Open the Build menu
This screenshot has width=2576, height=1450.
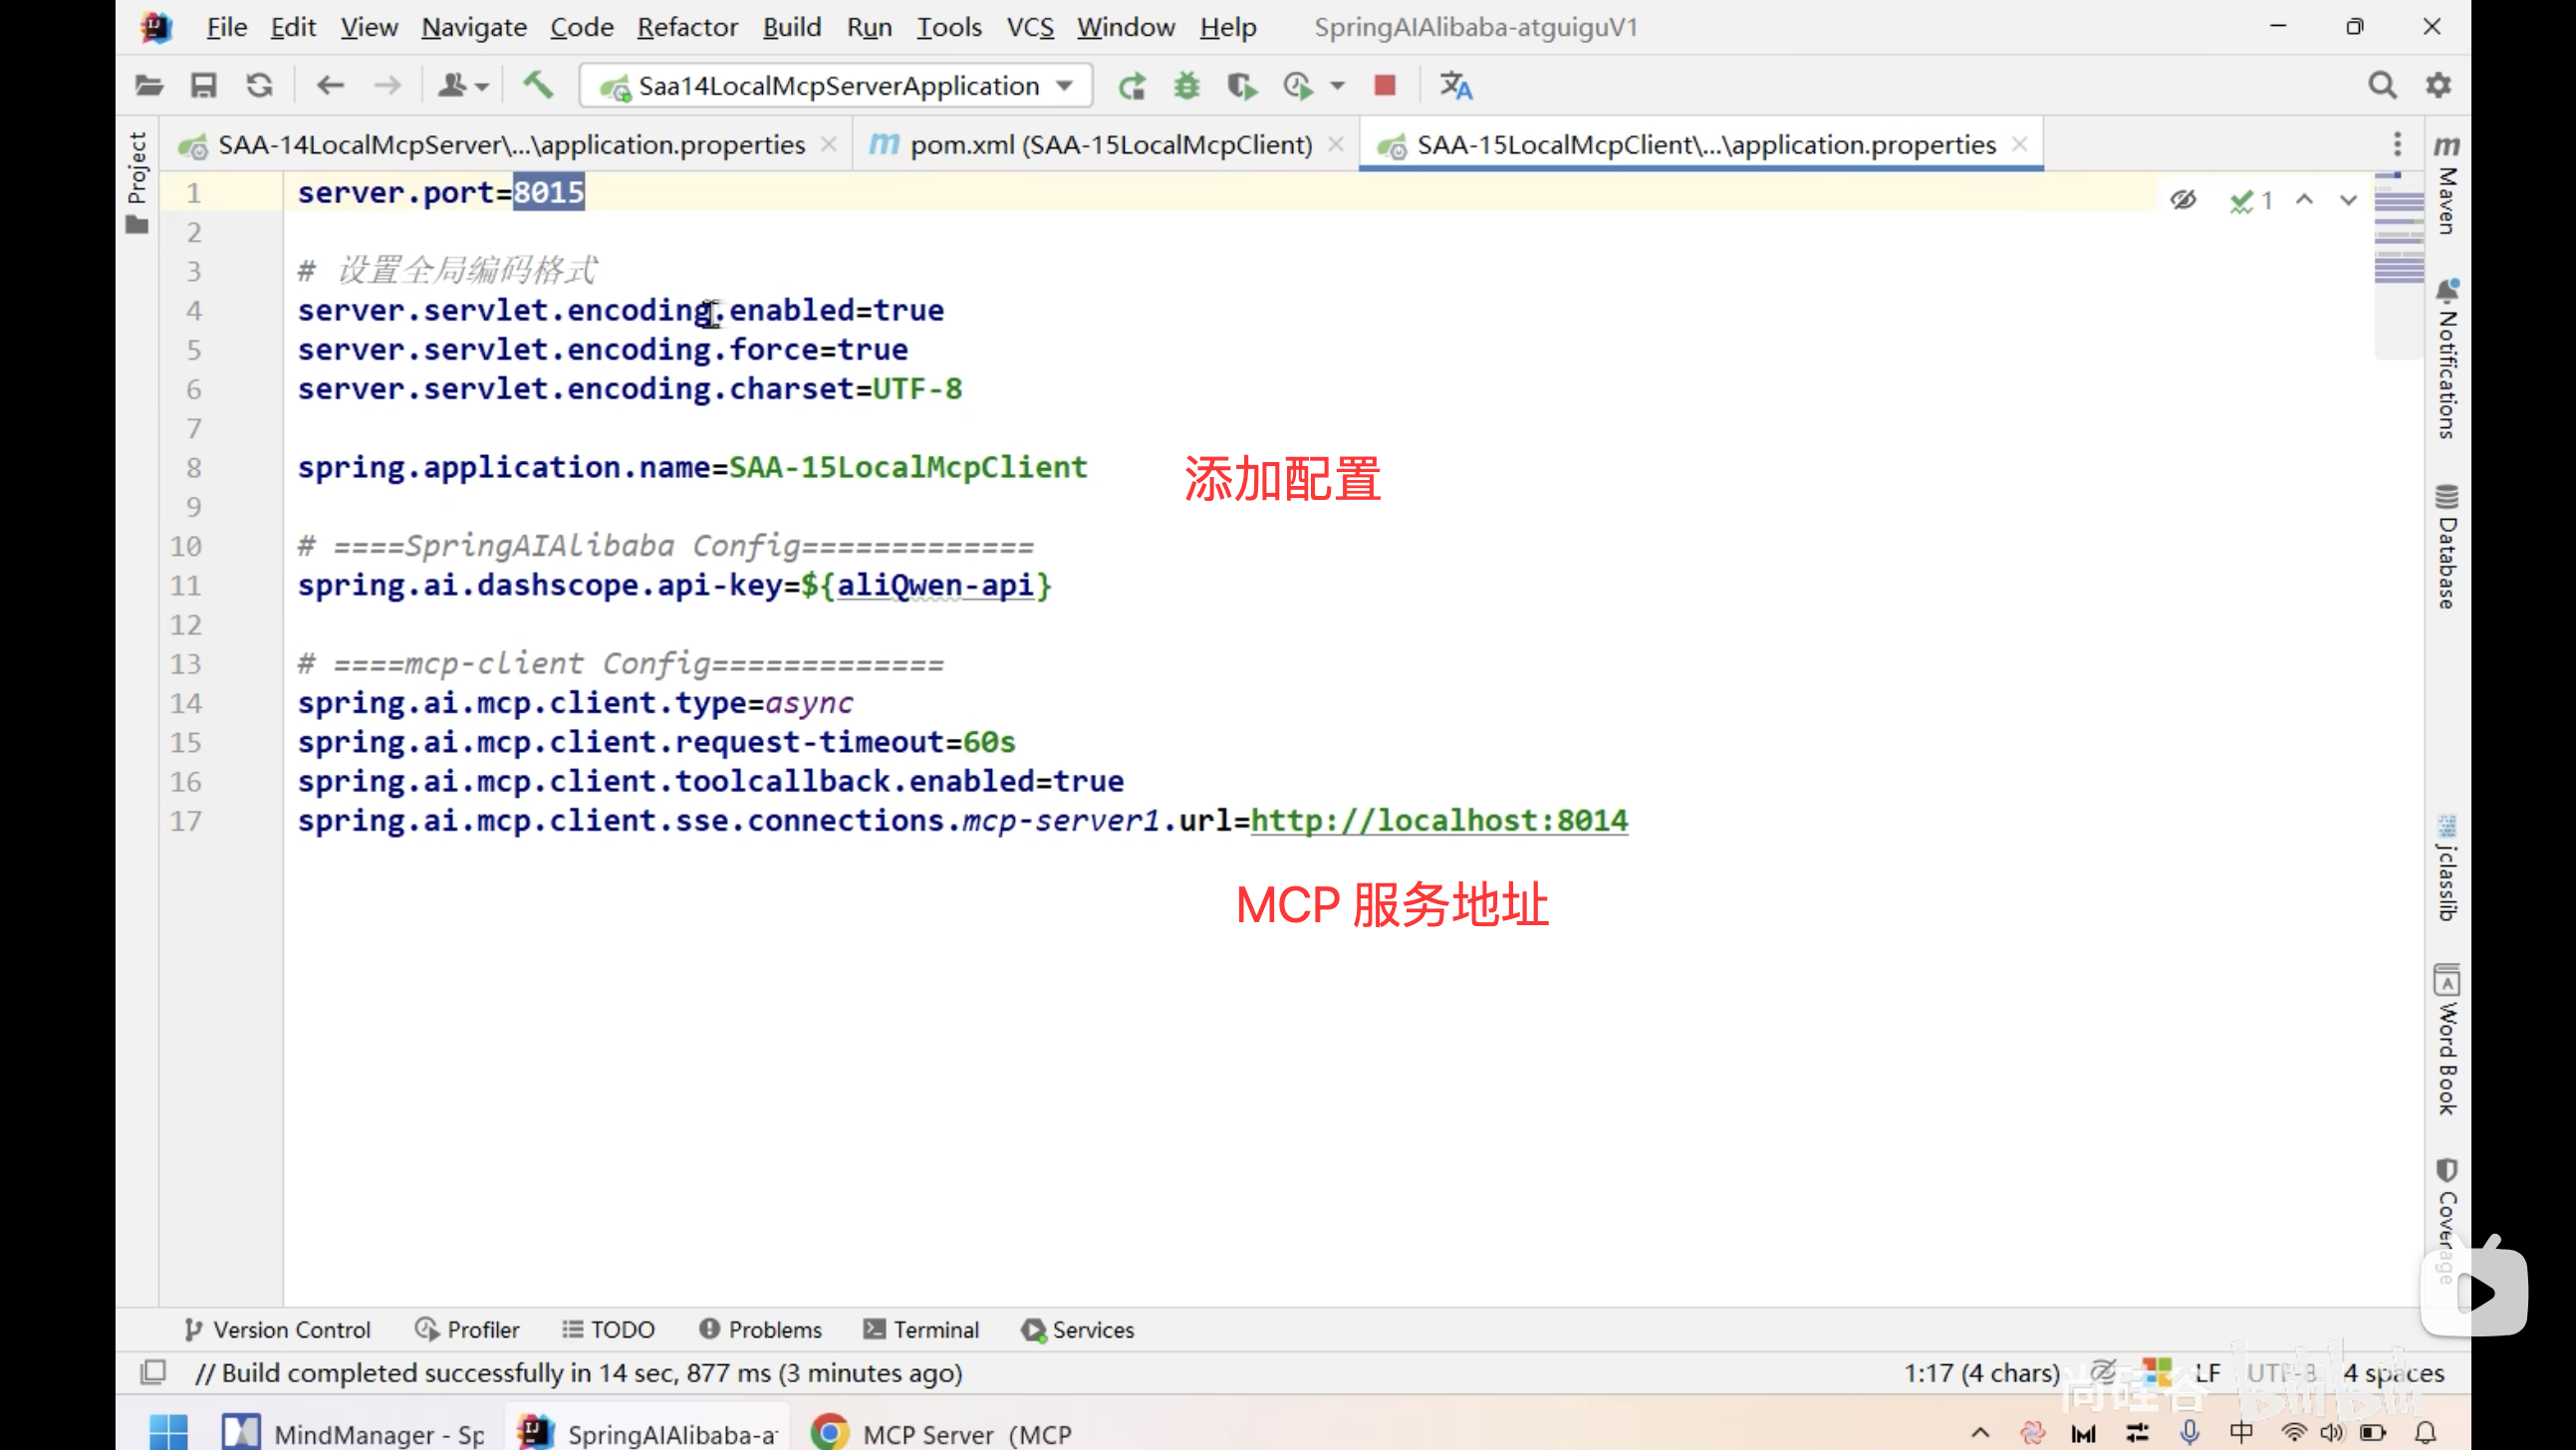[791, 27]
